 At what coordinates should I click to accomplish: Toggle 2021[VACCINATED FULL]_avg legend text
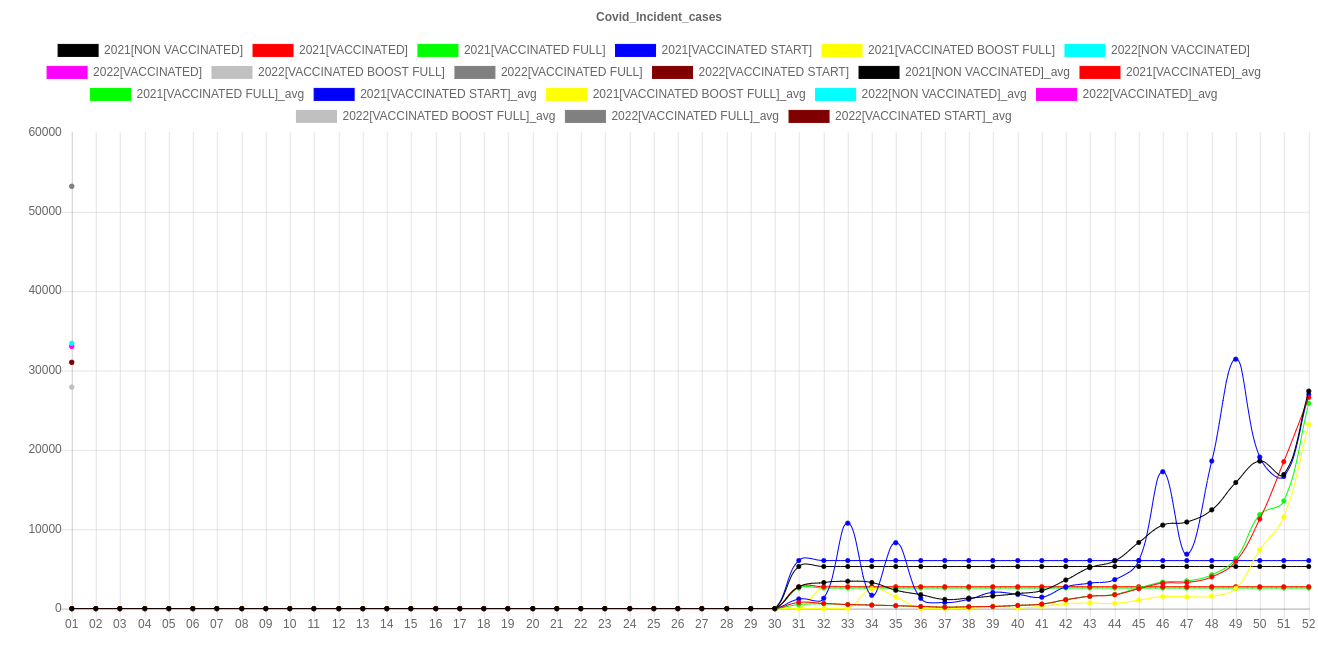click(x=220, y=94)
